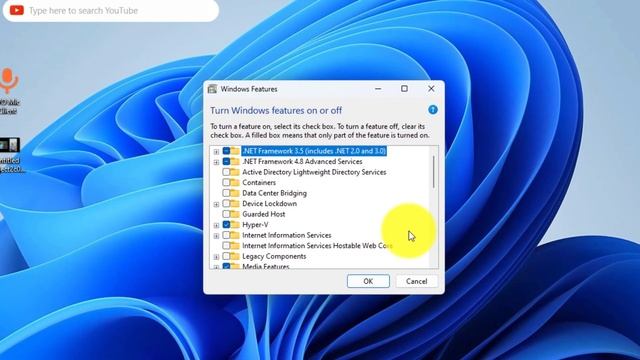Click the YouTube logo in search bar
The height and width of the screenshot is (360, 640).
(x=17, y=10)
